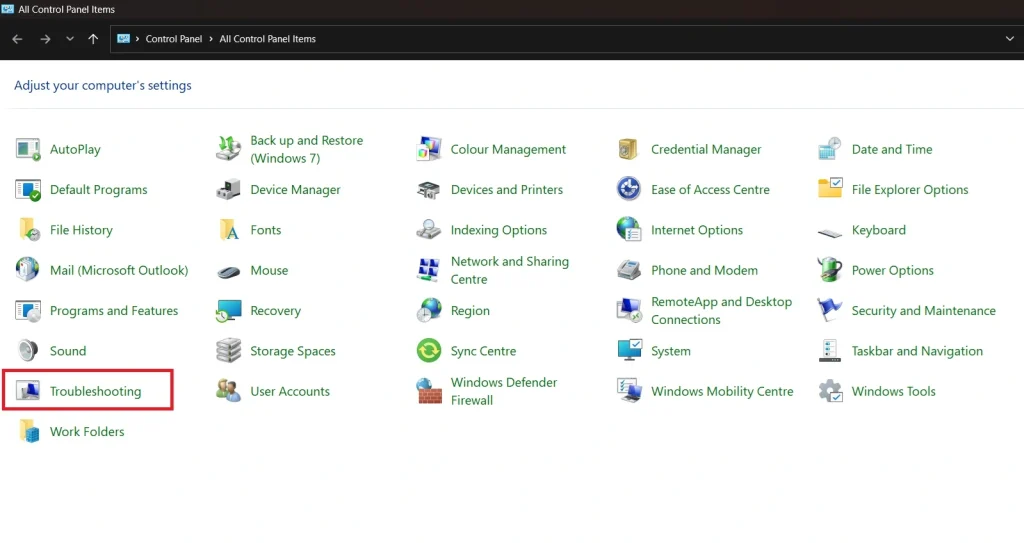Image resolution: width=1024 pixels, height=543 pixels.
Task: Open the Programs and Features icon
Action: (x=28, y=310)
